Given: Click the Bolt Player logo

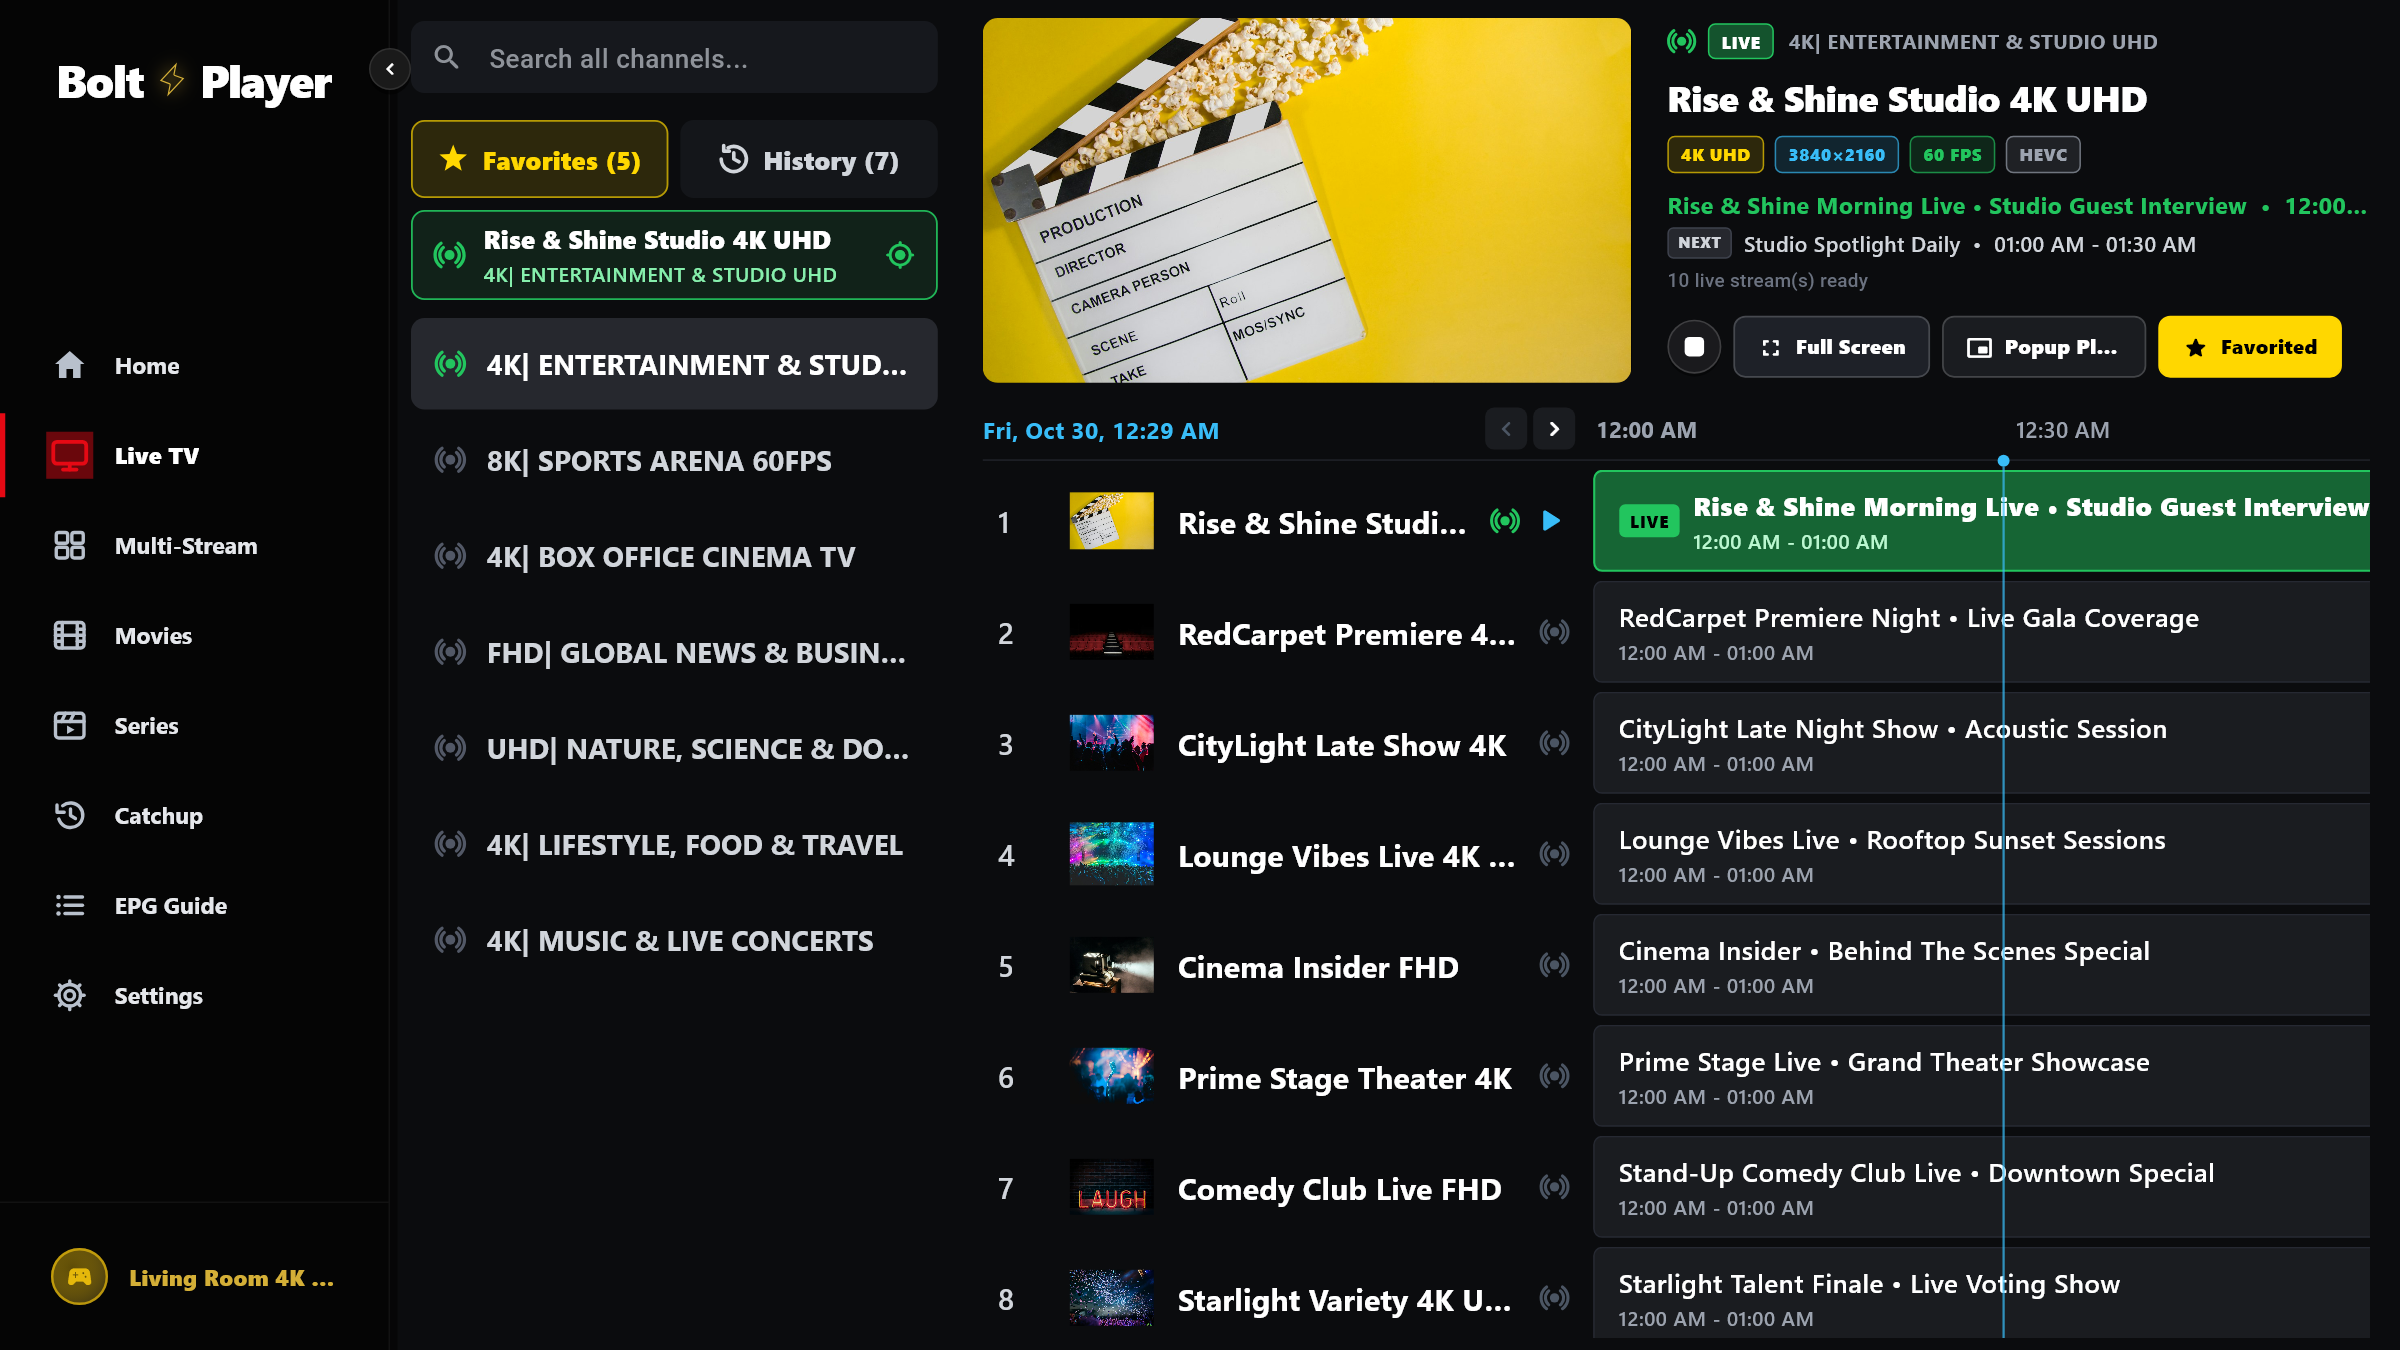Looking at the screenshot, I should 194,82.
